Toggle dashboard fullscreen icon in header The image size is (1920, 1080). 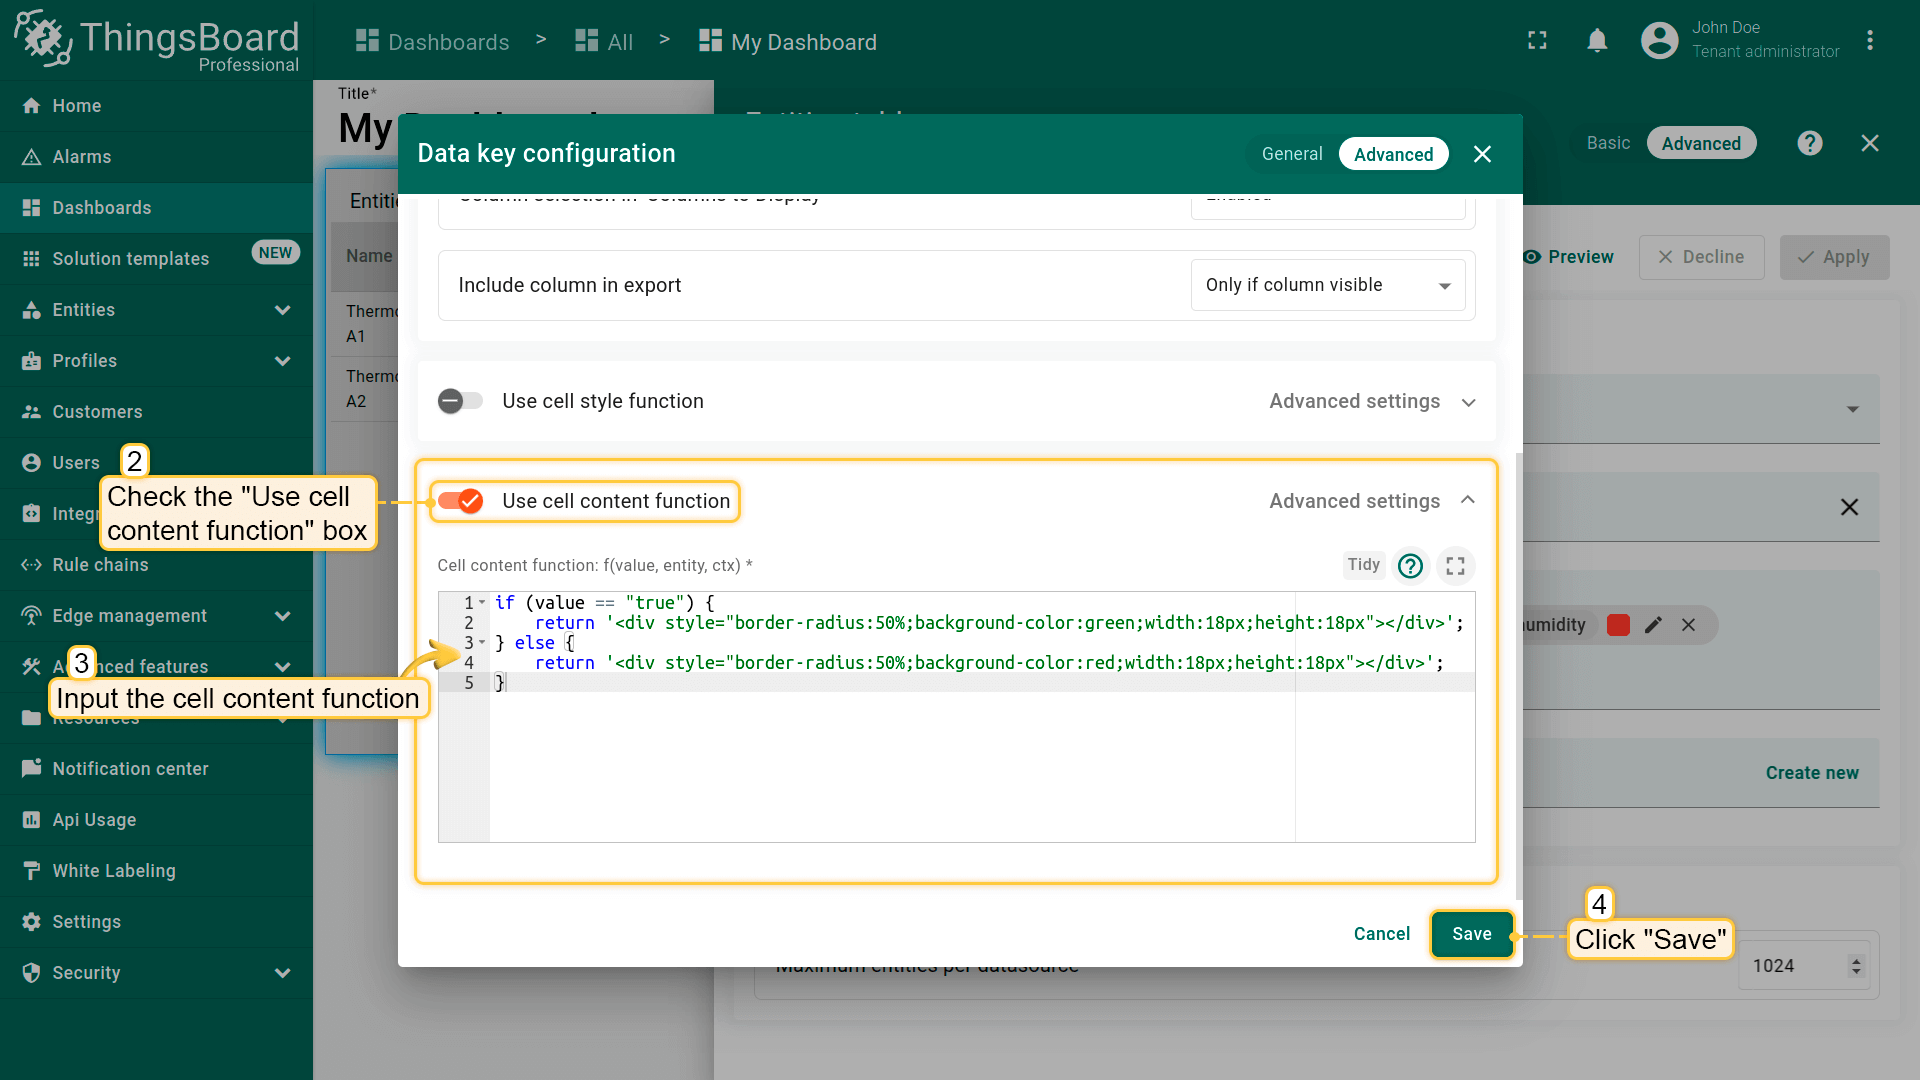(1537, 41)
